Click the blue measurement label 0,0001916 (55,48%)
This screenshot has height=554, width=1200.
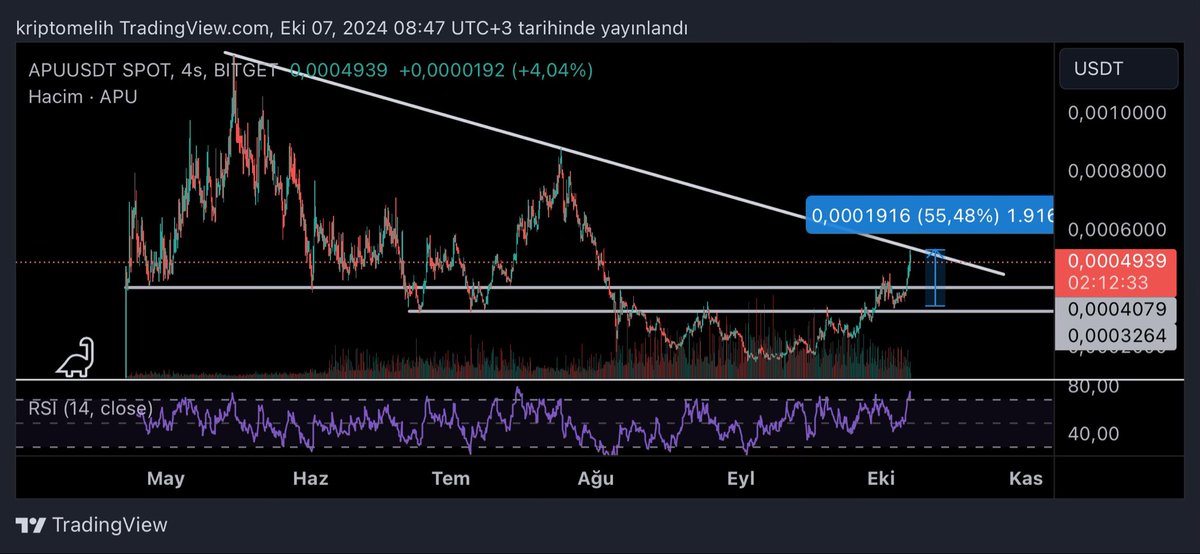pos(929,215)
